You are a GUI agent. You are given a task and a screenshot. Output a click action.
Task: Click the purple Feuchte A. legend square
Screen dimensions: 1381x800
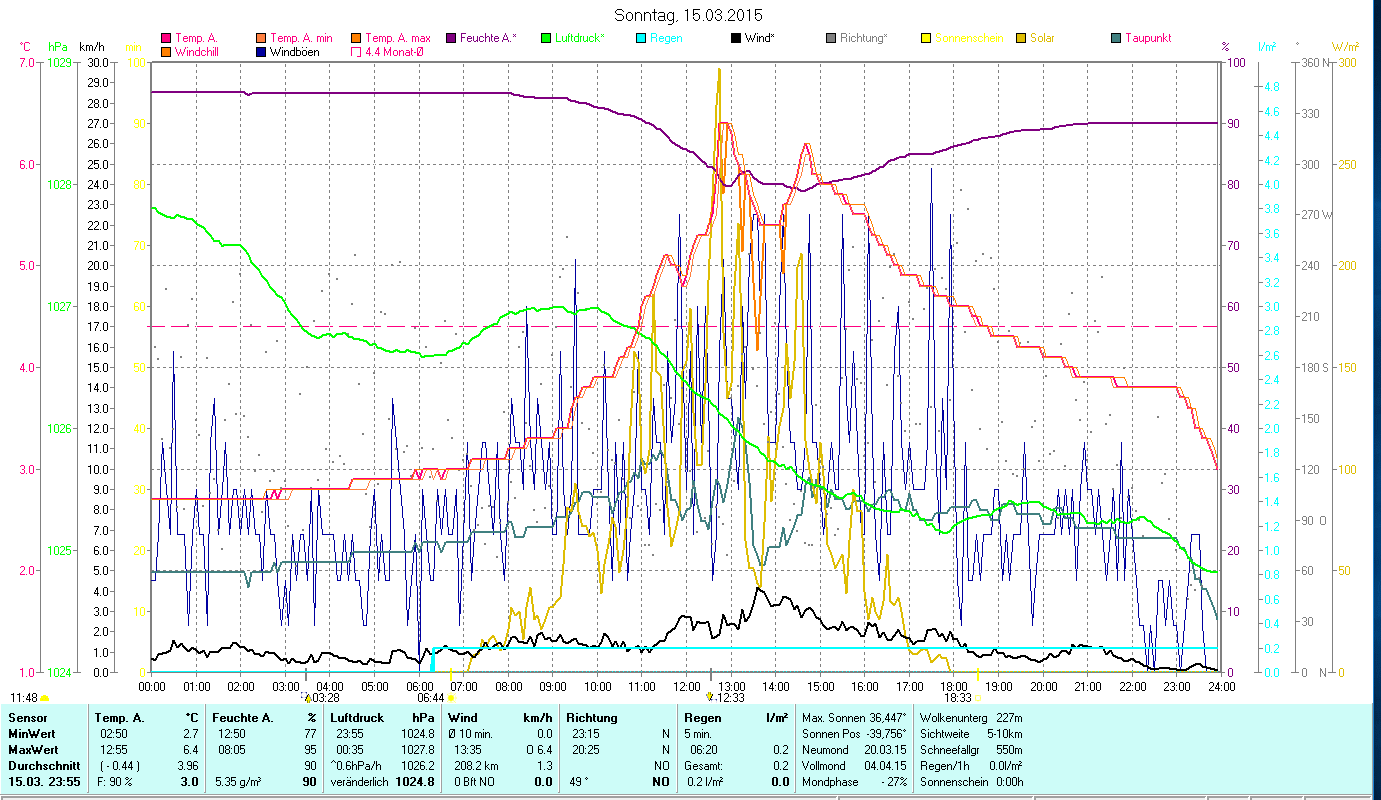(x=451, y=38)
